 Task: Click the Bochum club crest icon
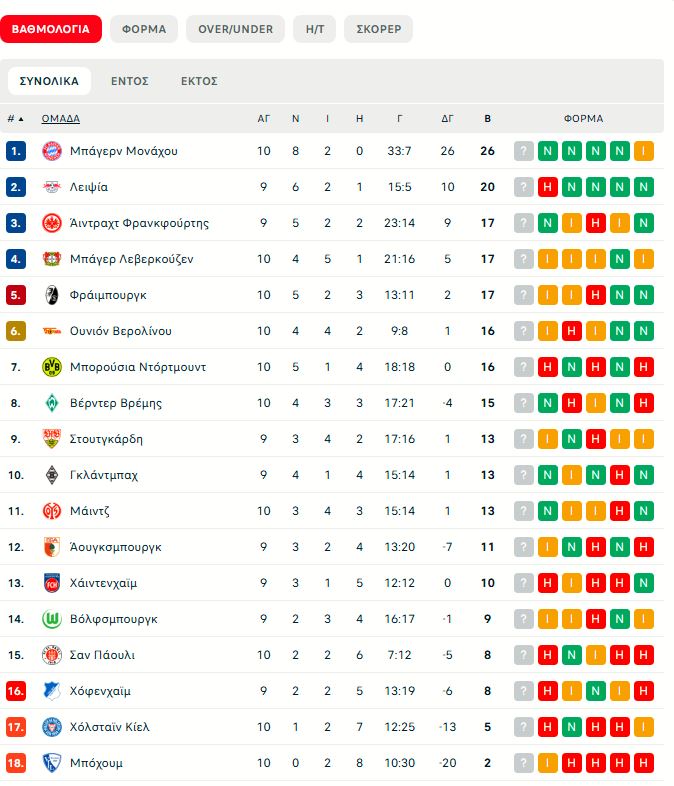pos(51,763)
